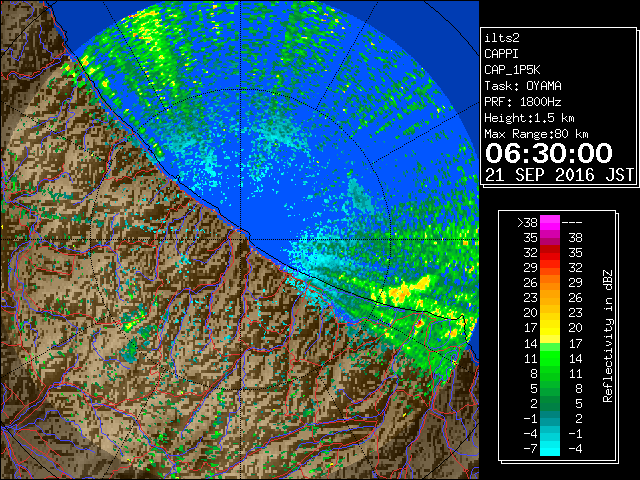640x480 pixels.
Task: Click the "-7" legend label
Action: click(x=530, y=449)
